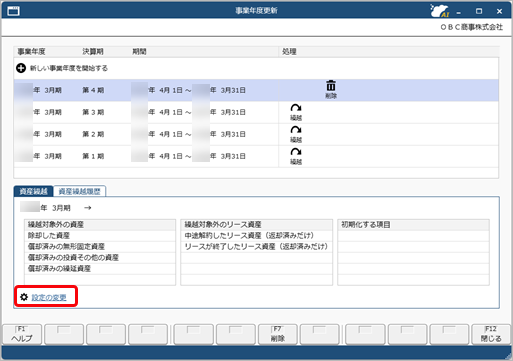Click the F7 削除 function button
Viewport: 513px width, 361px height.
pos(278,334)
